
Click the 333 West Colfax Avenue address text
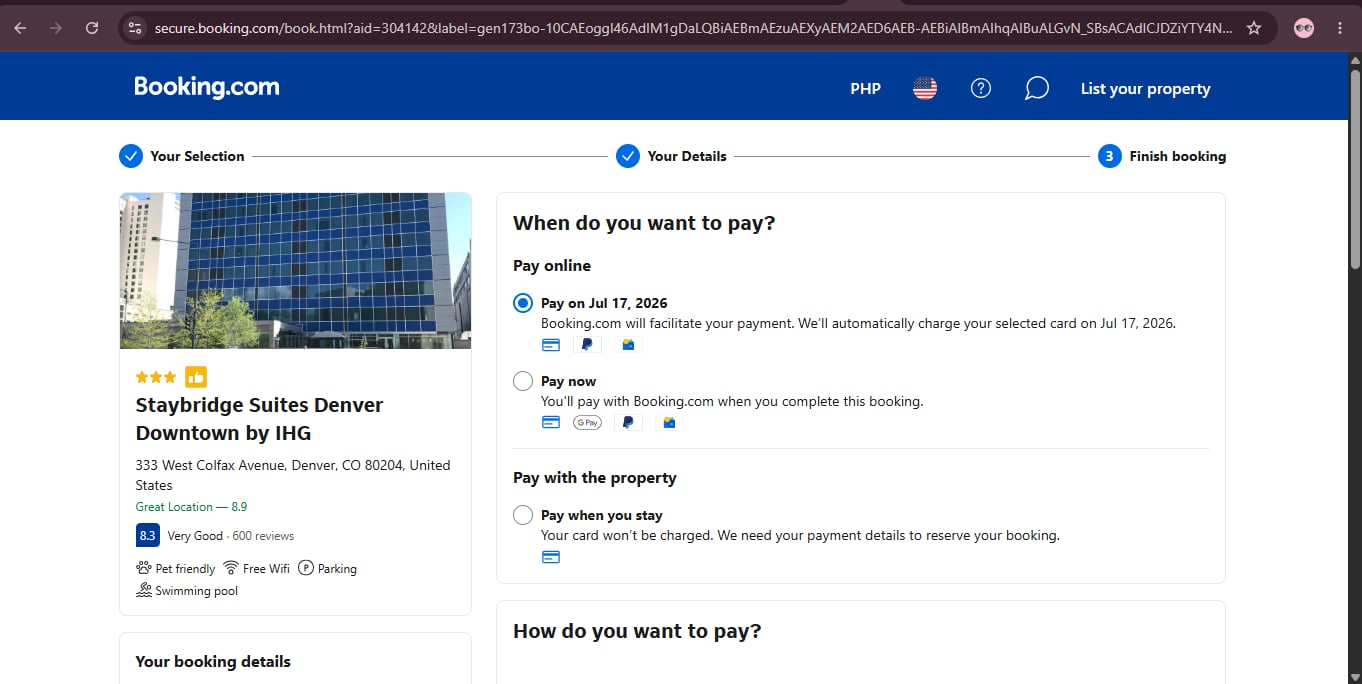293,475
